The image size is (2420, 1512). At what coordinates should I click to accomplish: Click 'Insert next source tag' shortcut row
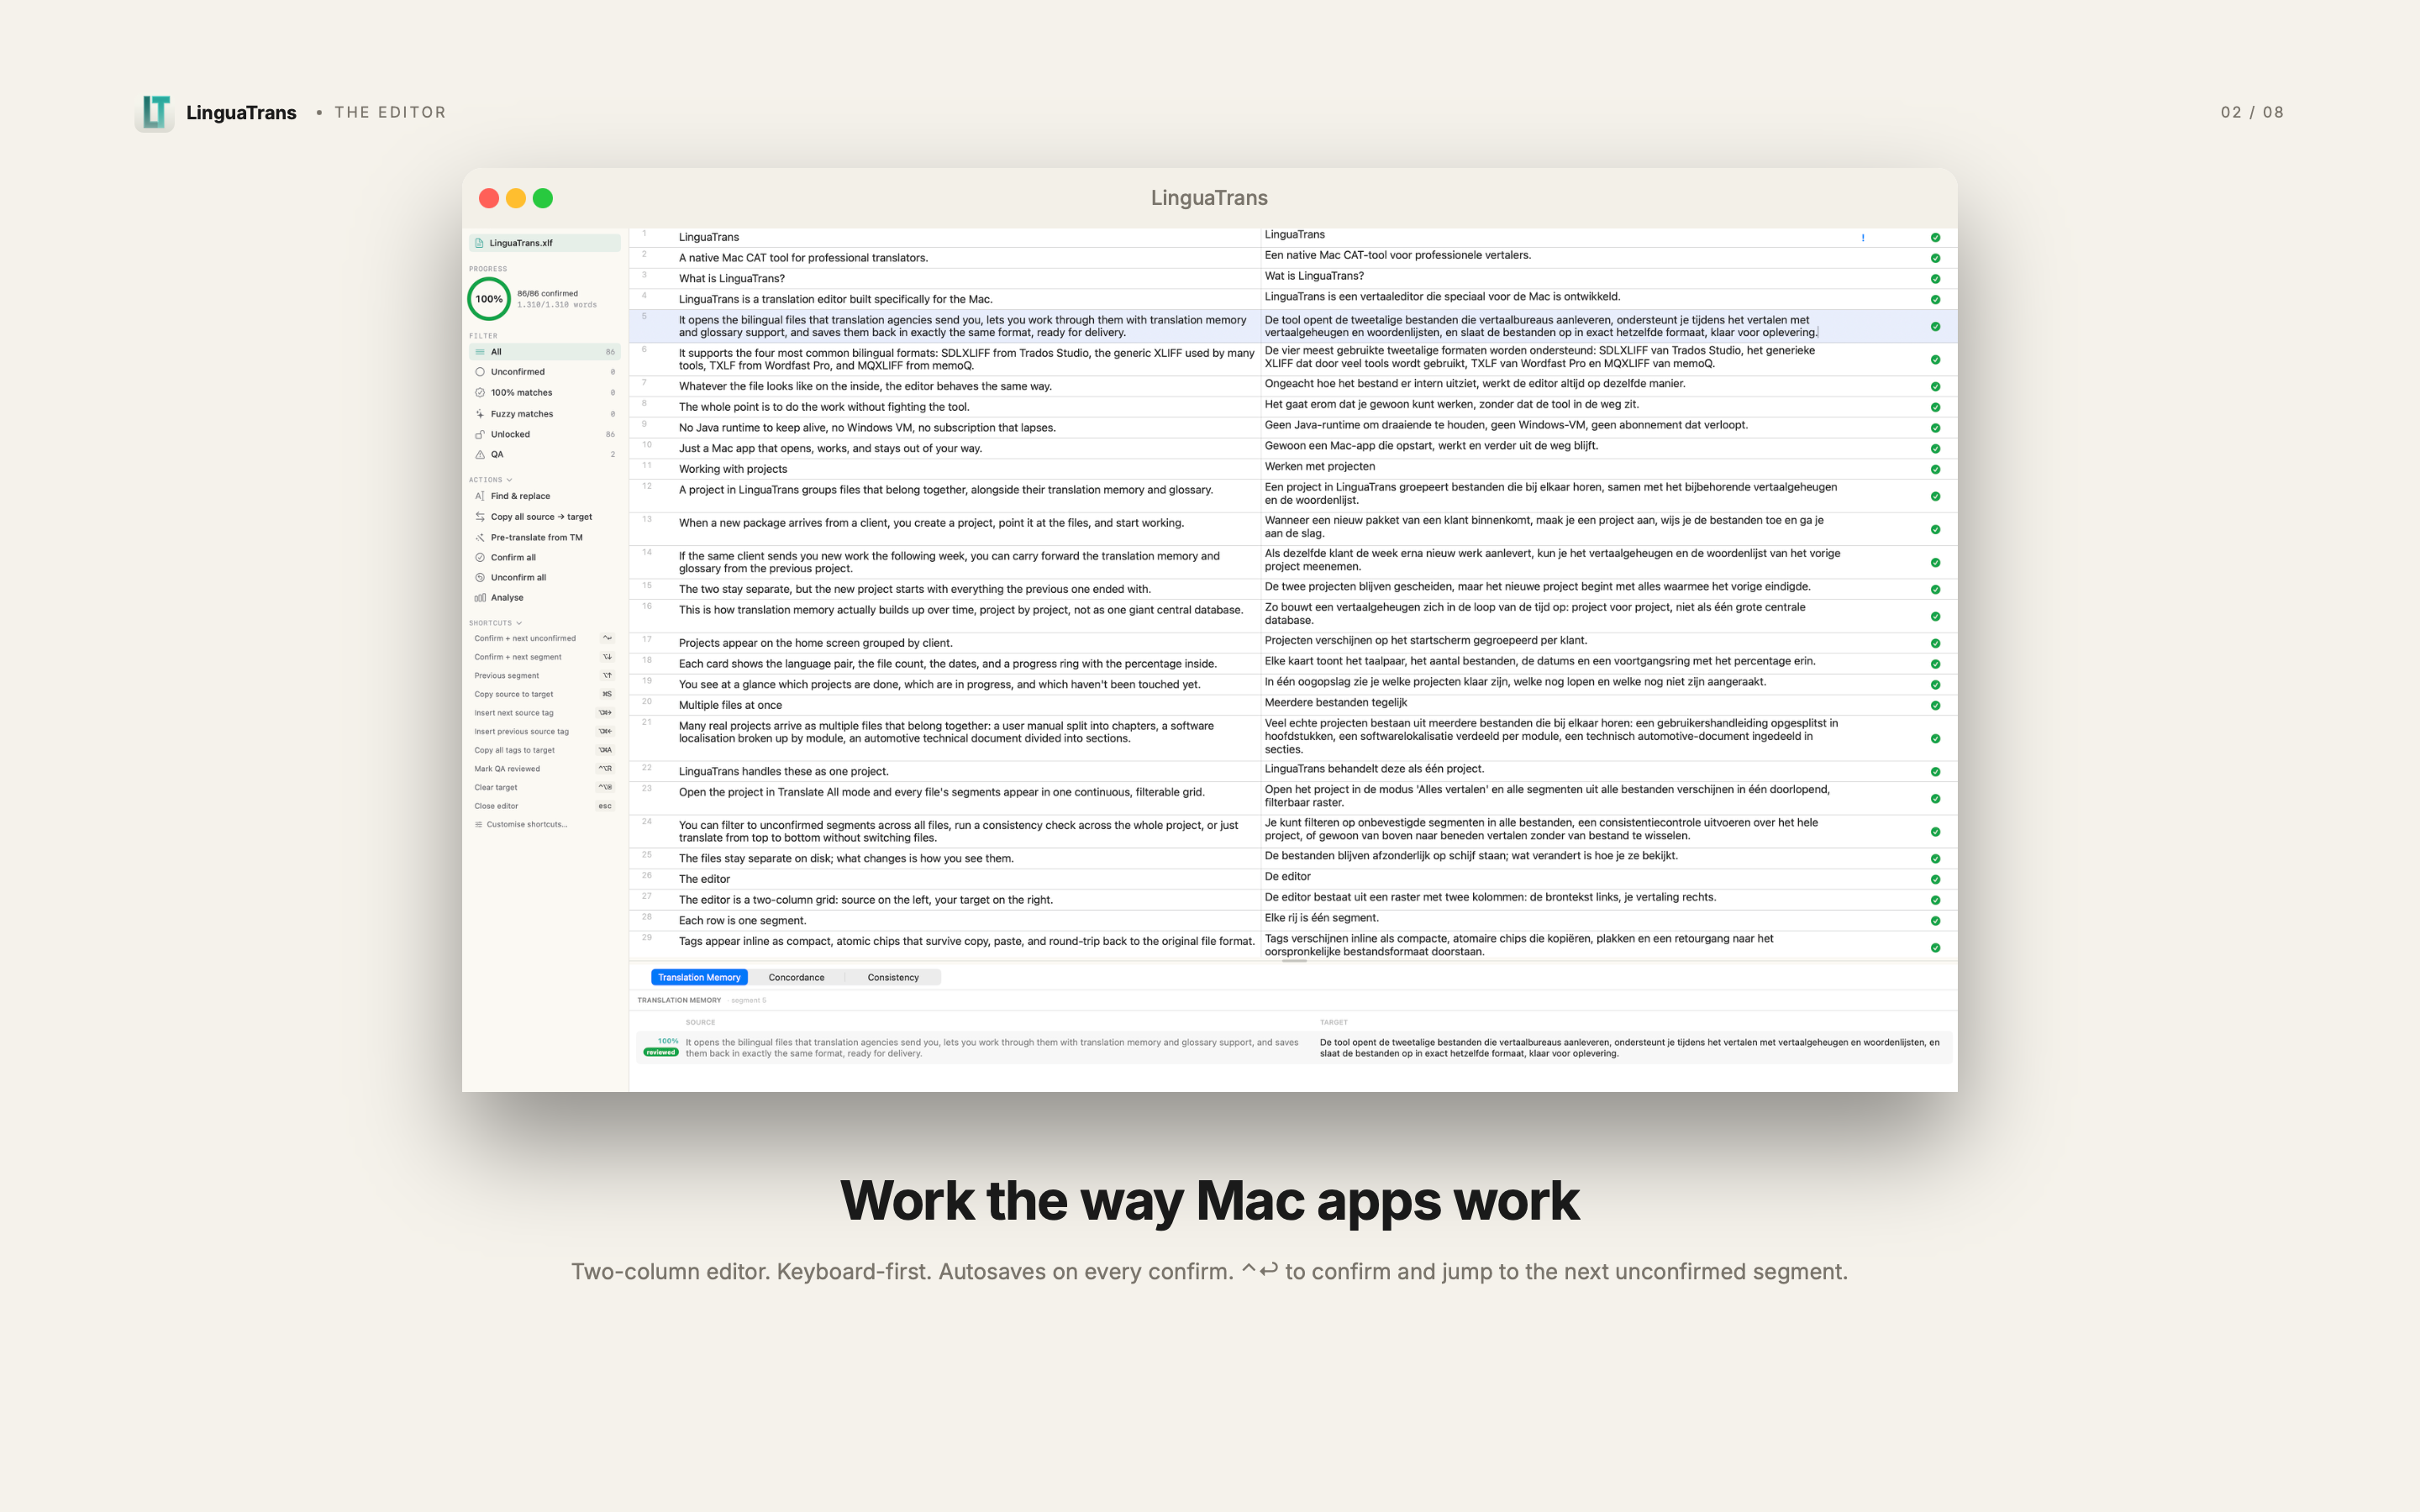545,713
